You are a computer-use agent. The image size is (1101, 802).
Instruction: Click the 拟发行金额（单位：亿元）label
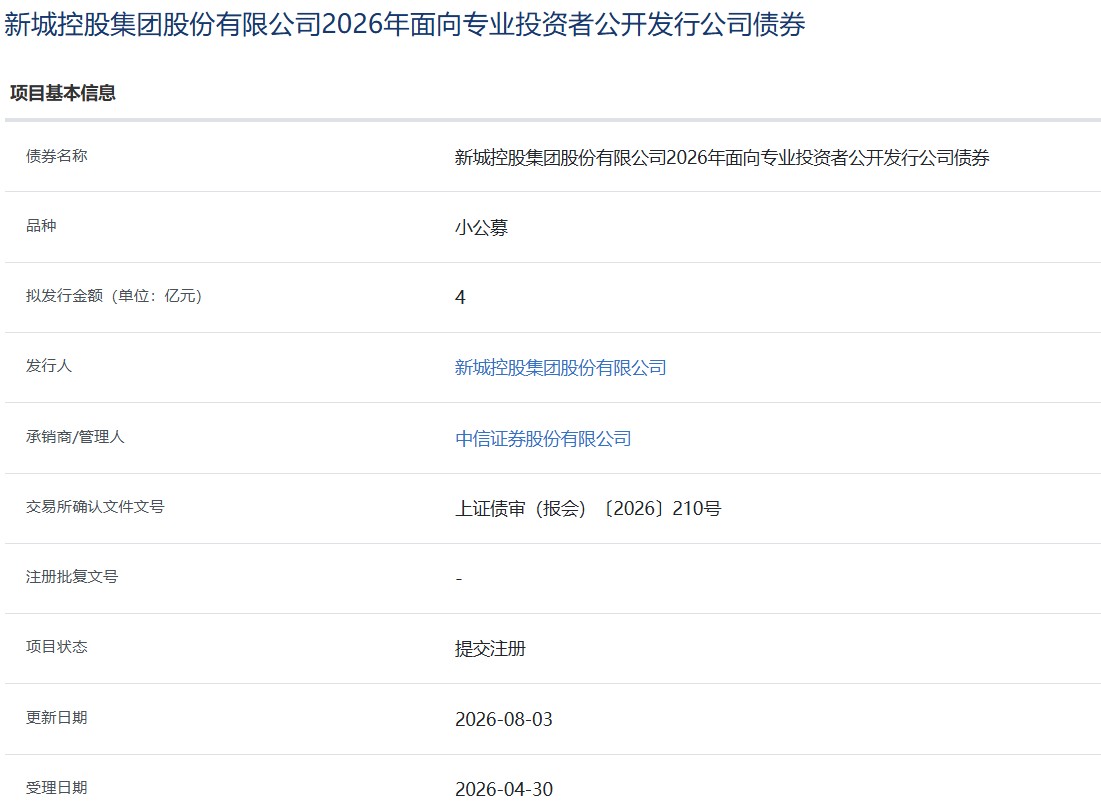[x=114, y=296]
